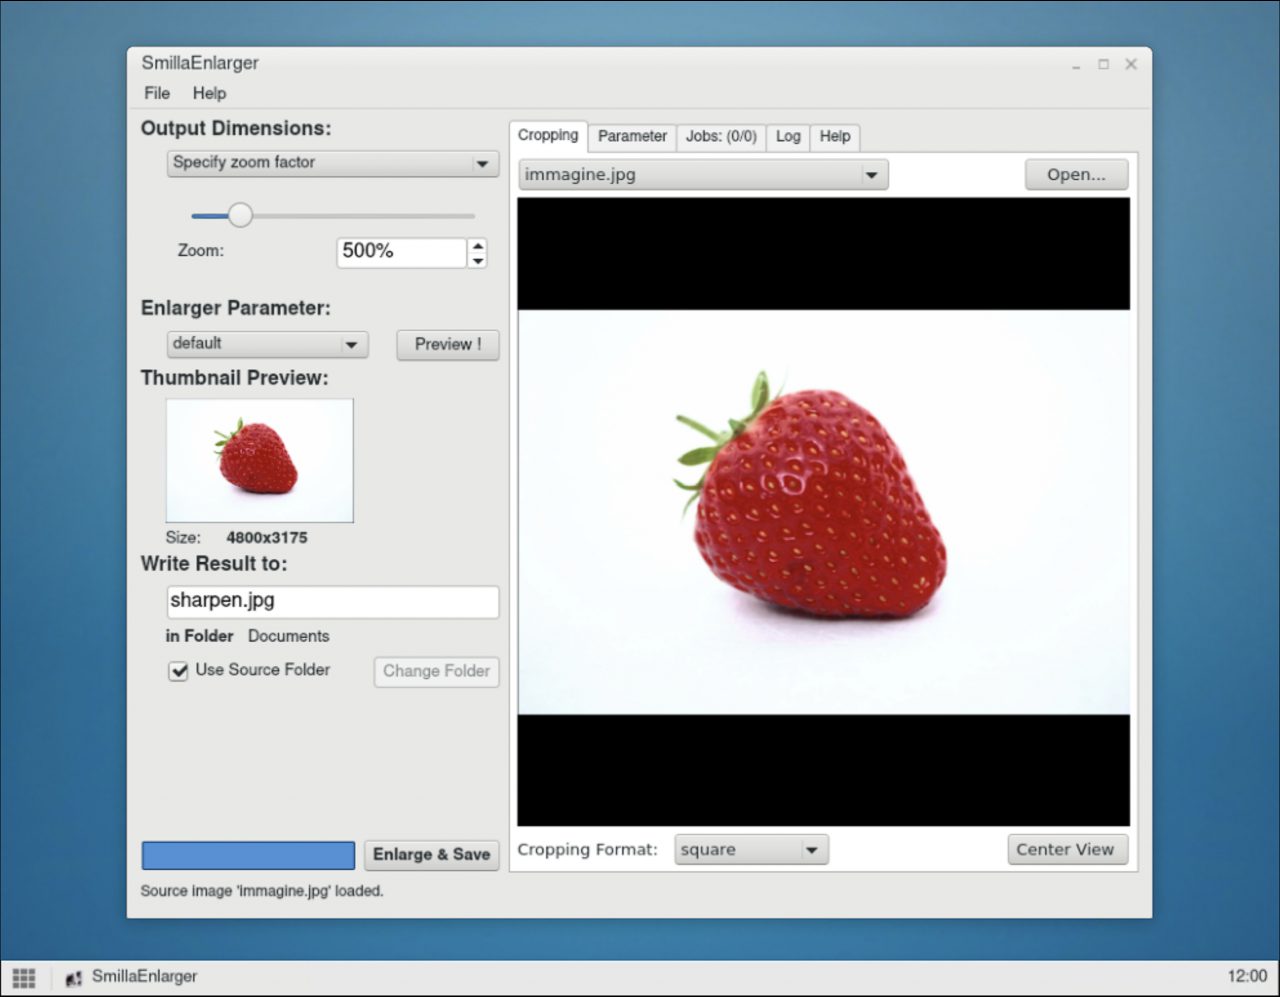The image size is (1280, 997).
Task: Uncheck Use Source Folder checkbox
Action: coord(178,671)
